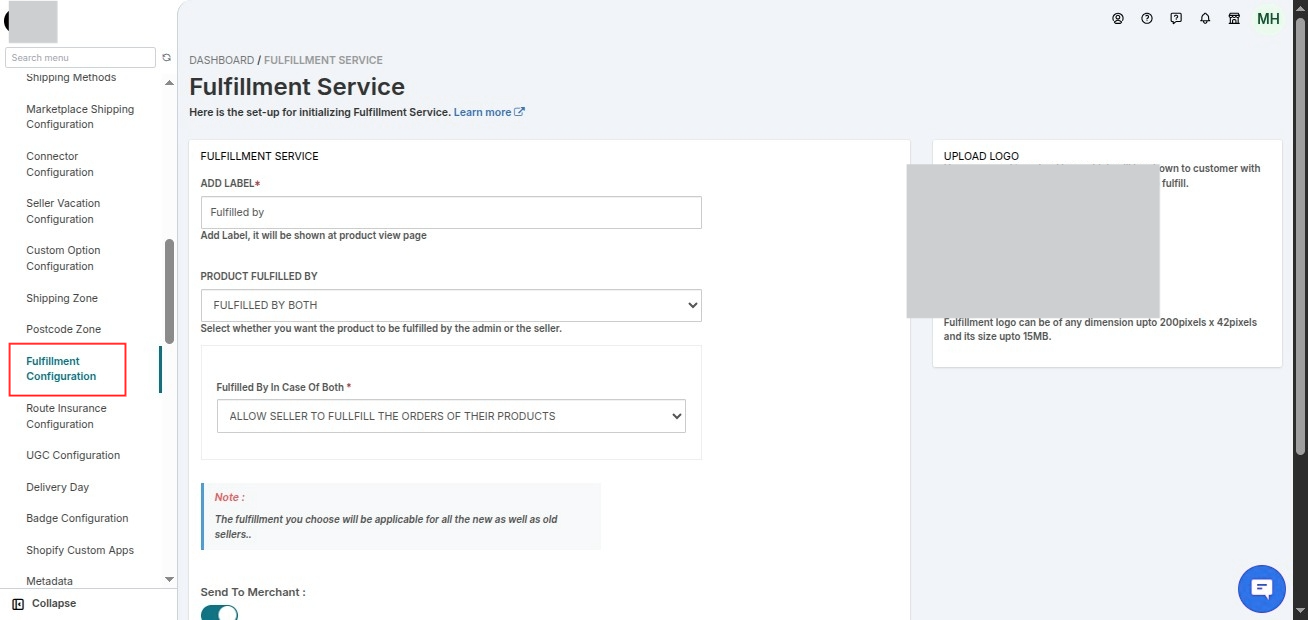Open Route Insurance Configuration menu item
Screen dimensions: 1308x620
tap(66, 416)
